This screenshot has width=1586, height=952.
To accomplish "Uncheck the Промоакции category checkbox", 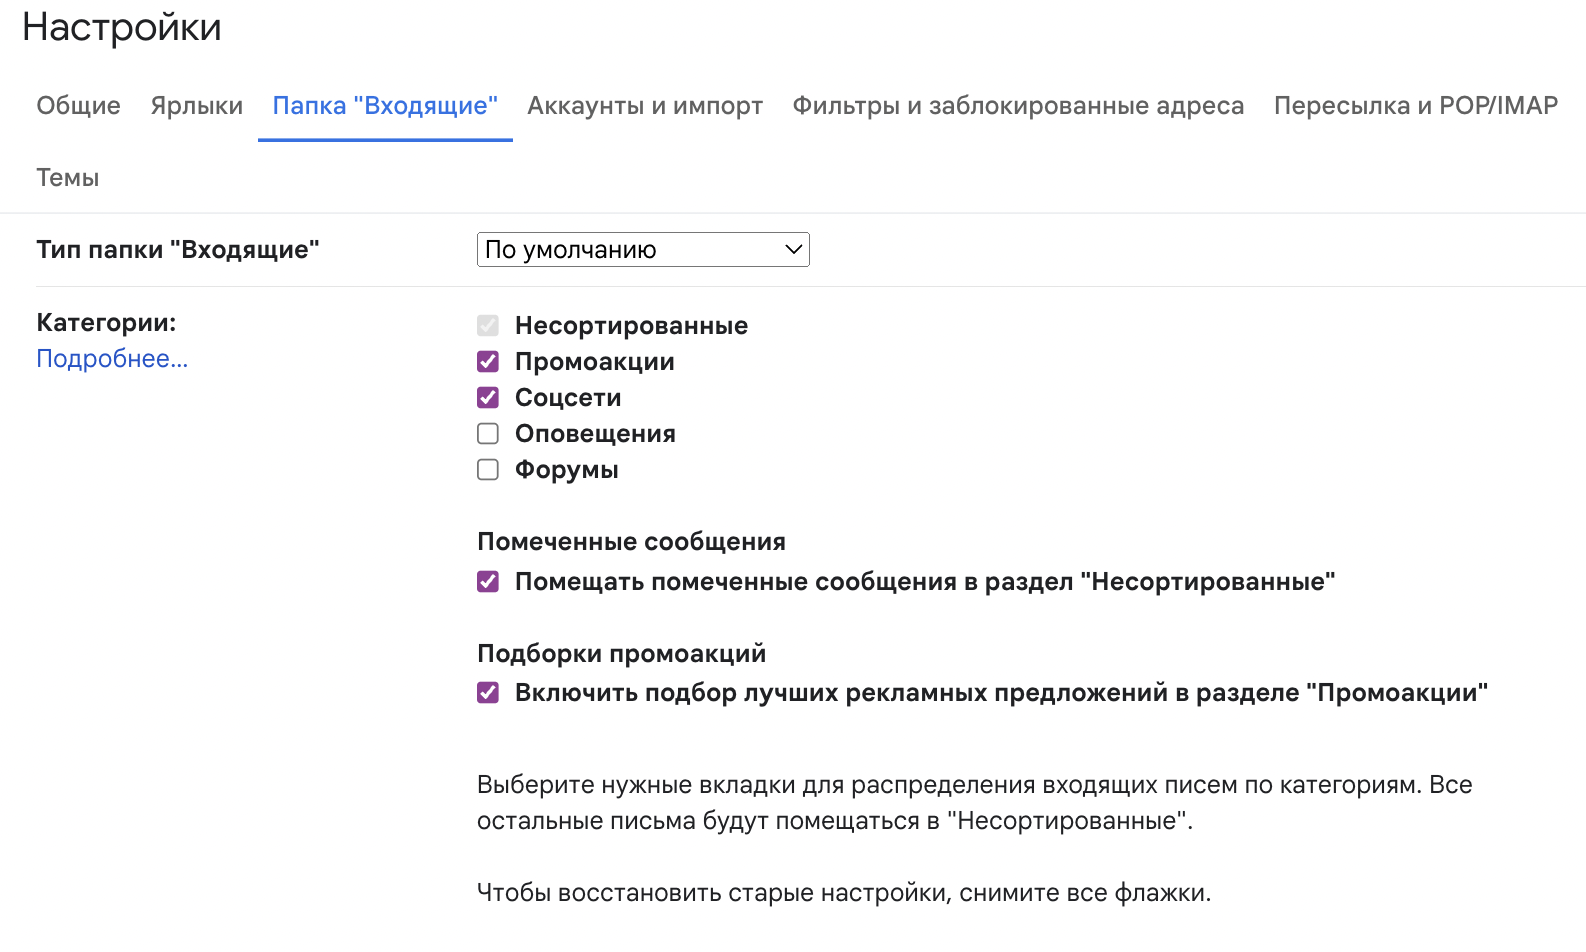I will (488, 361).
